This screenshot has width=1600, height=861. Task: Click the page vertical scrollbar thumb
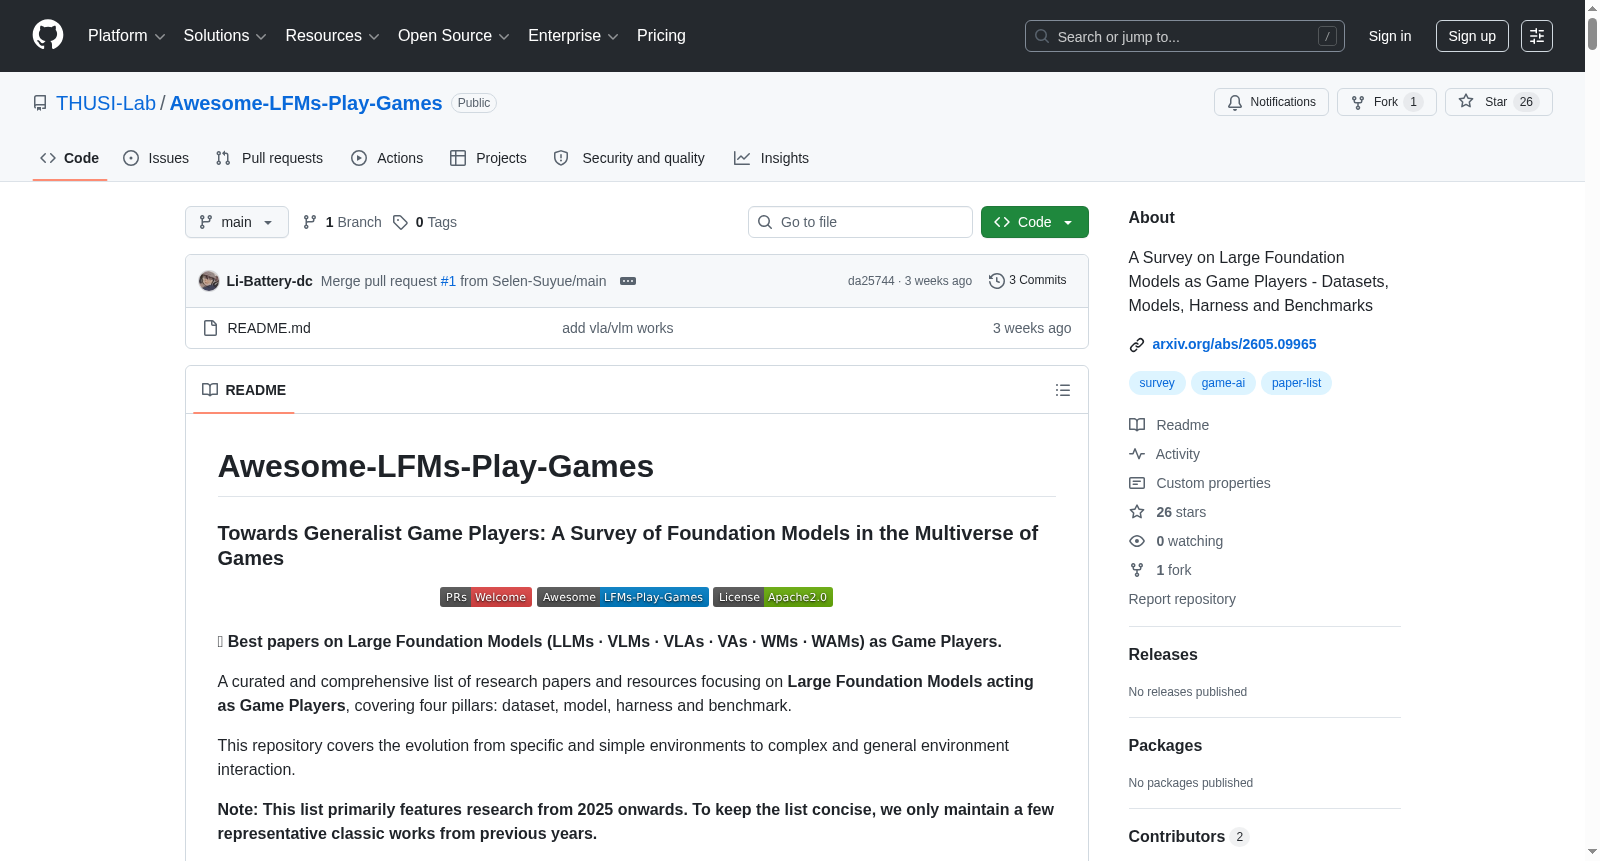pyautogui.click(x=1592, y=33)
